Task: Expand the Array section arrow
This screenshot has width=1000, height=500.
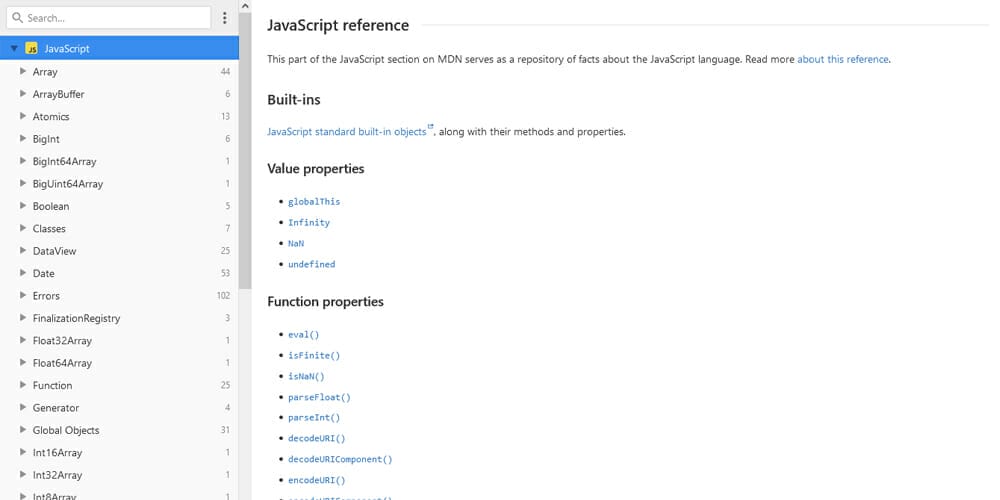Action: pos(23,72)
